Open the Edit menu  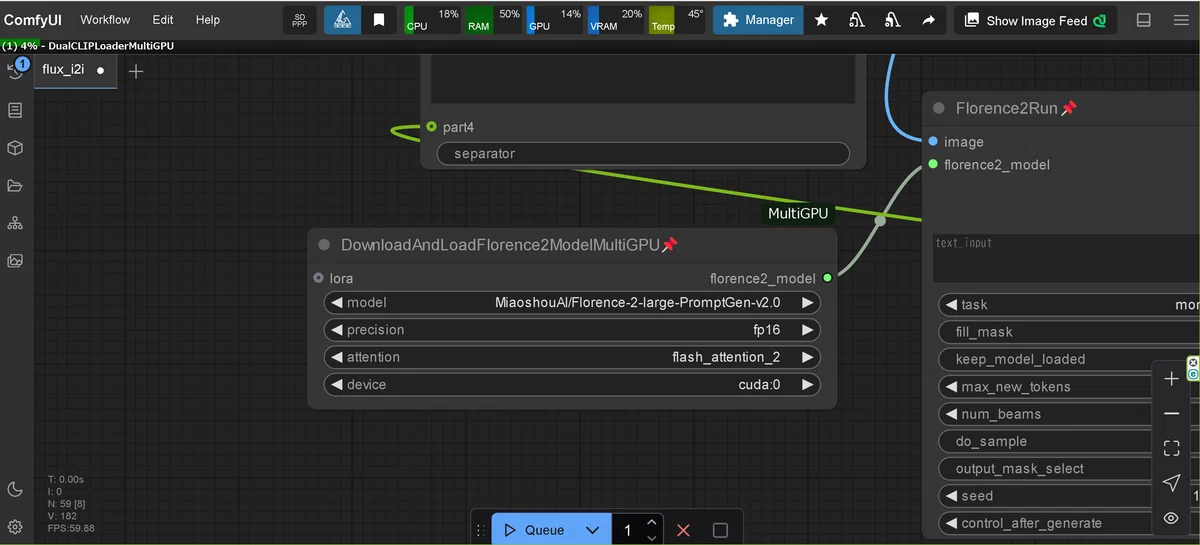(x=163, y=20)
